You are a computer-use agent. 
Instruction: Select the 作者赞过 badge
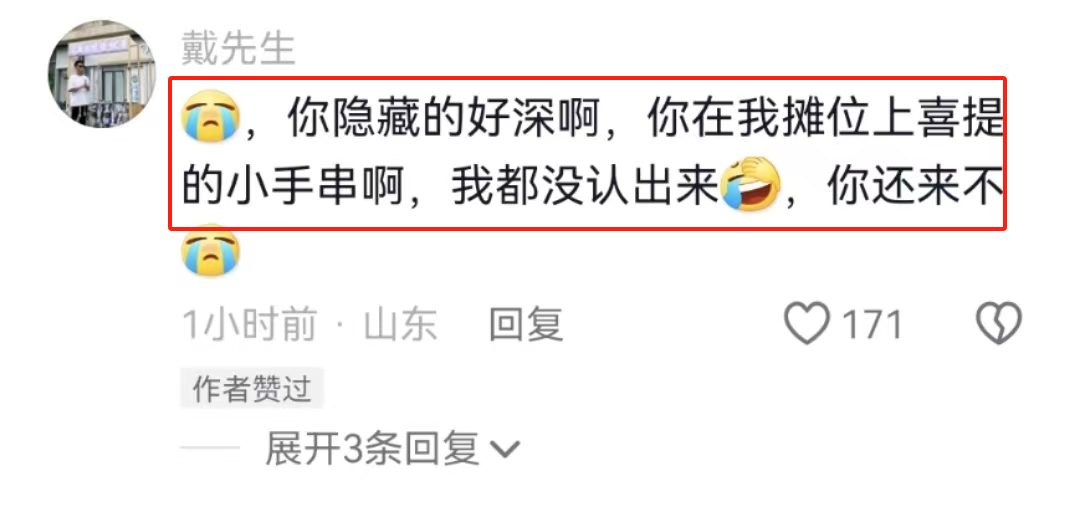point(252,390)
